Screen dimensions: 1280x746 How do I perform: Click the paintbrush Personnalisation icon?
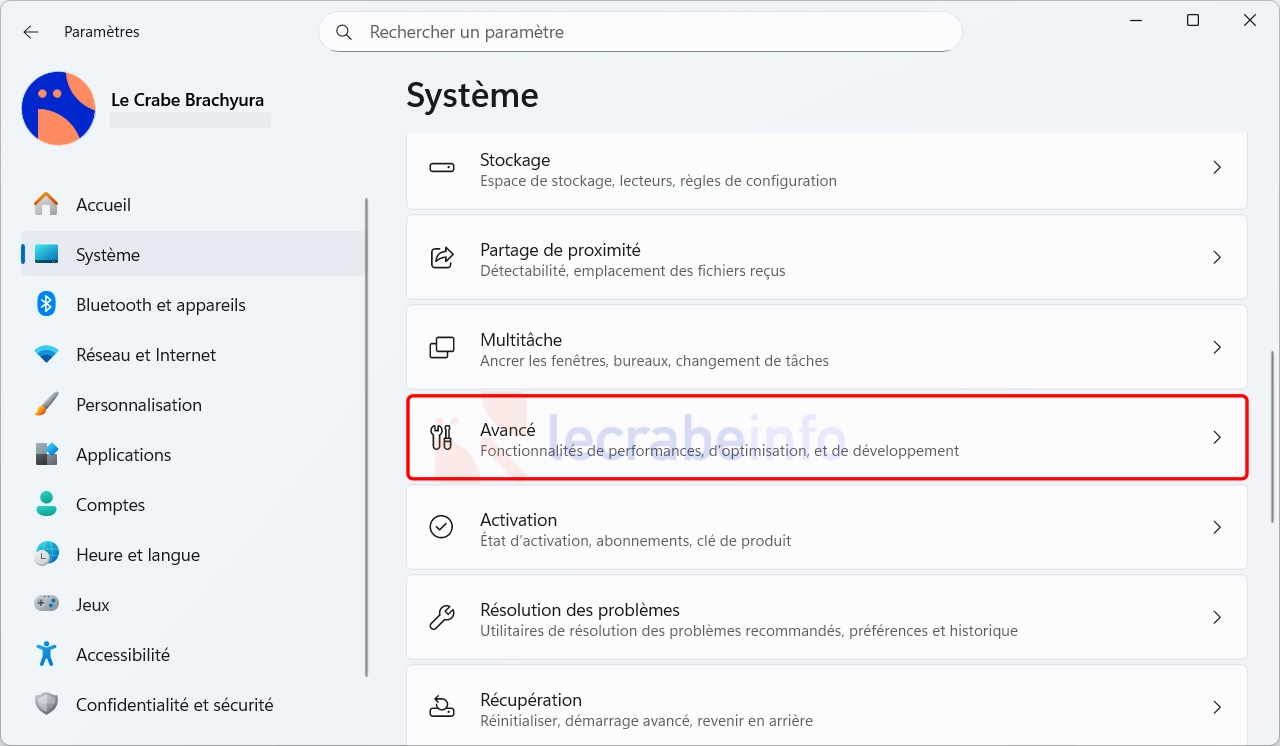tap(46, 405)
